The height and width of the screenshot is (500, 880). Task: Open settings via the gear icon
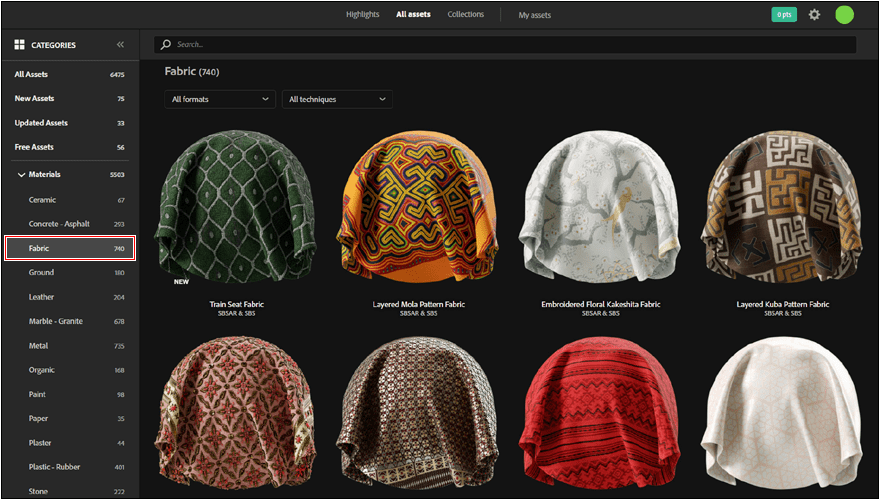[x=814, y=15]
